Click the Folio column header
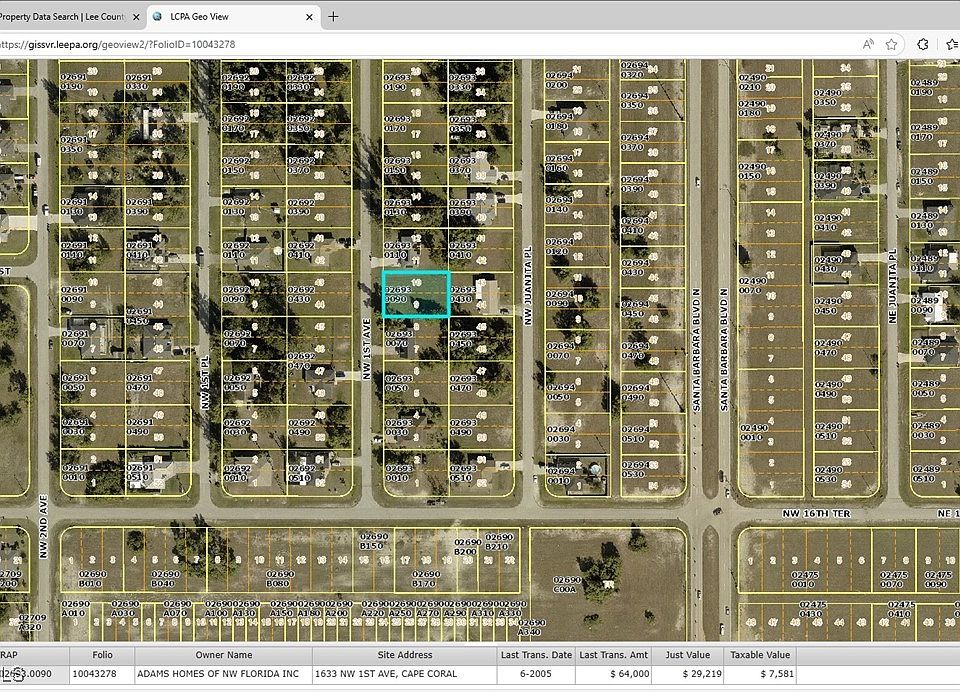The image size is (960, 692). [102, 655]
